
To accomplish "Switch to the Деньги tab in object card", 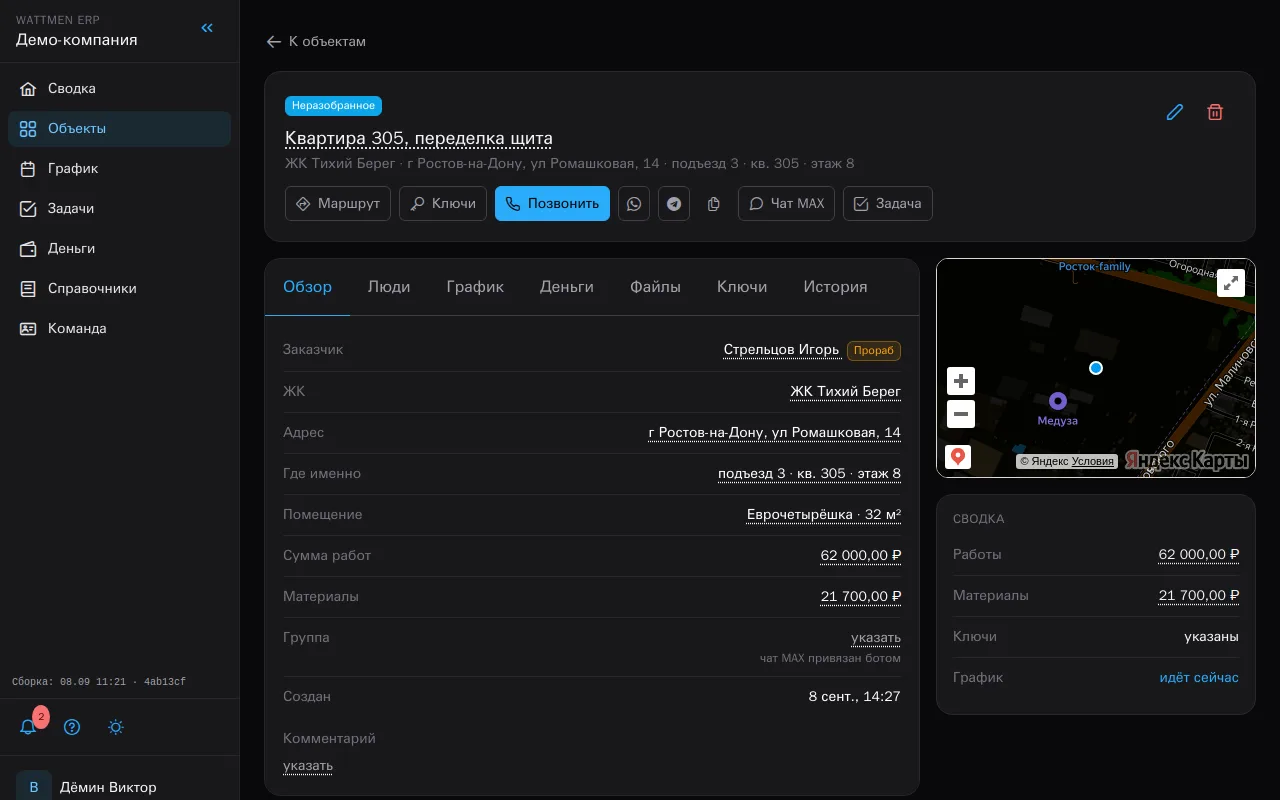I will 567,287.
